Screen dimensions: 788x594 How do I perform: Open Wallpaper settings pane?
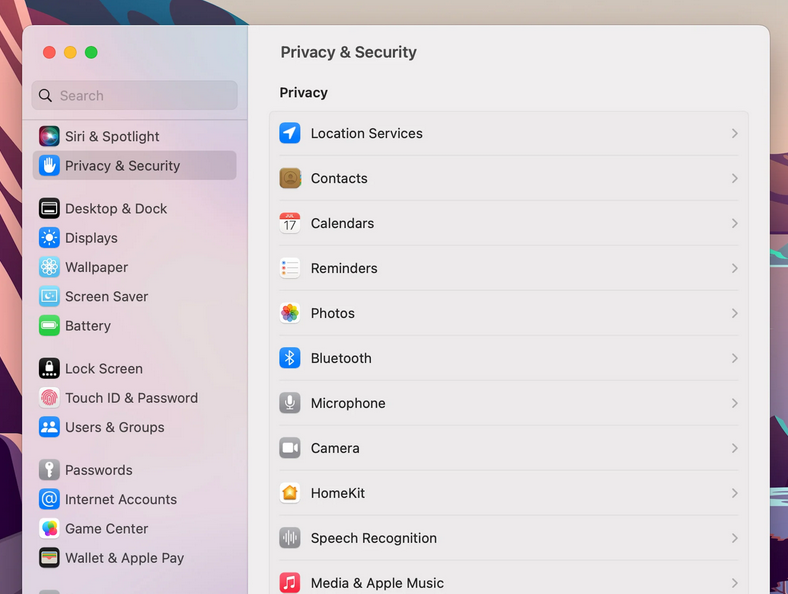[134, 267]
